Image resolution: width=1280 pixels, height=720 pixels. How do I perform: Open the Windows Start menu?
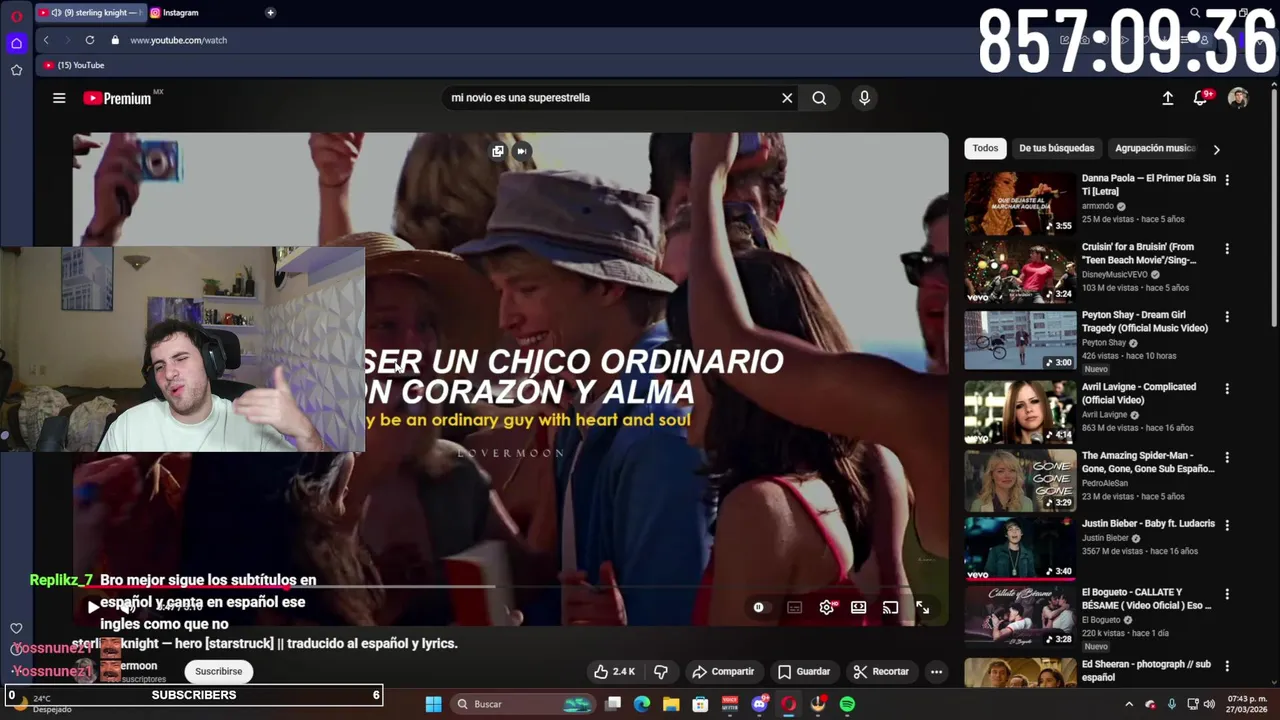[x=433, y=704]
